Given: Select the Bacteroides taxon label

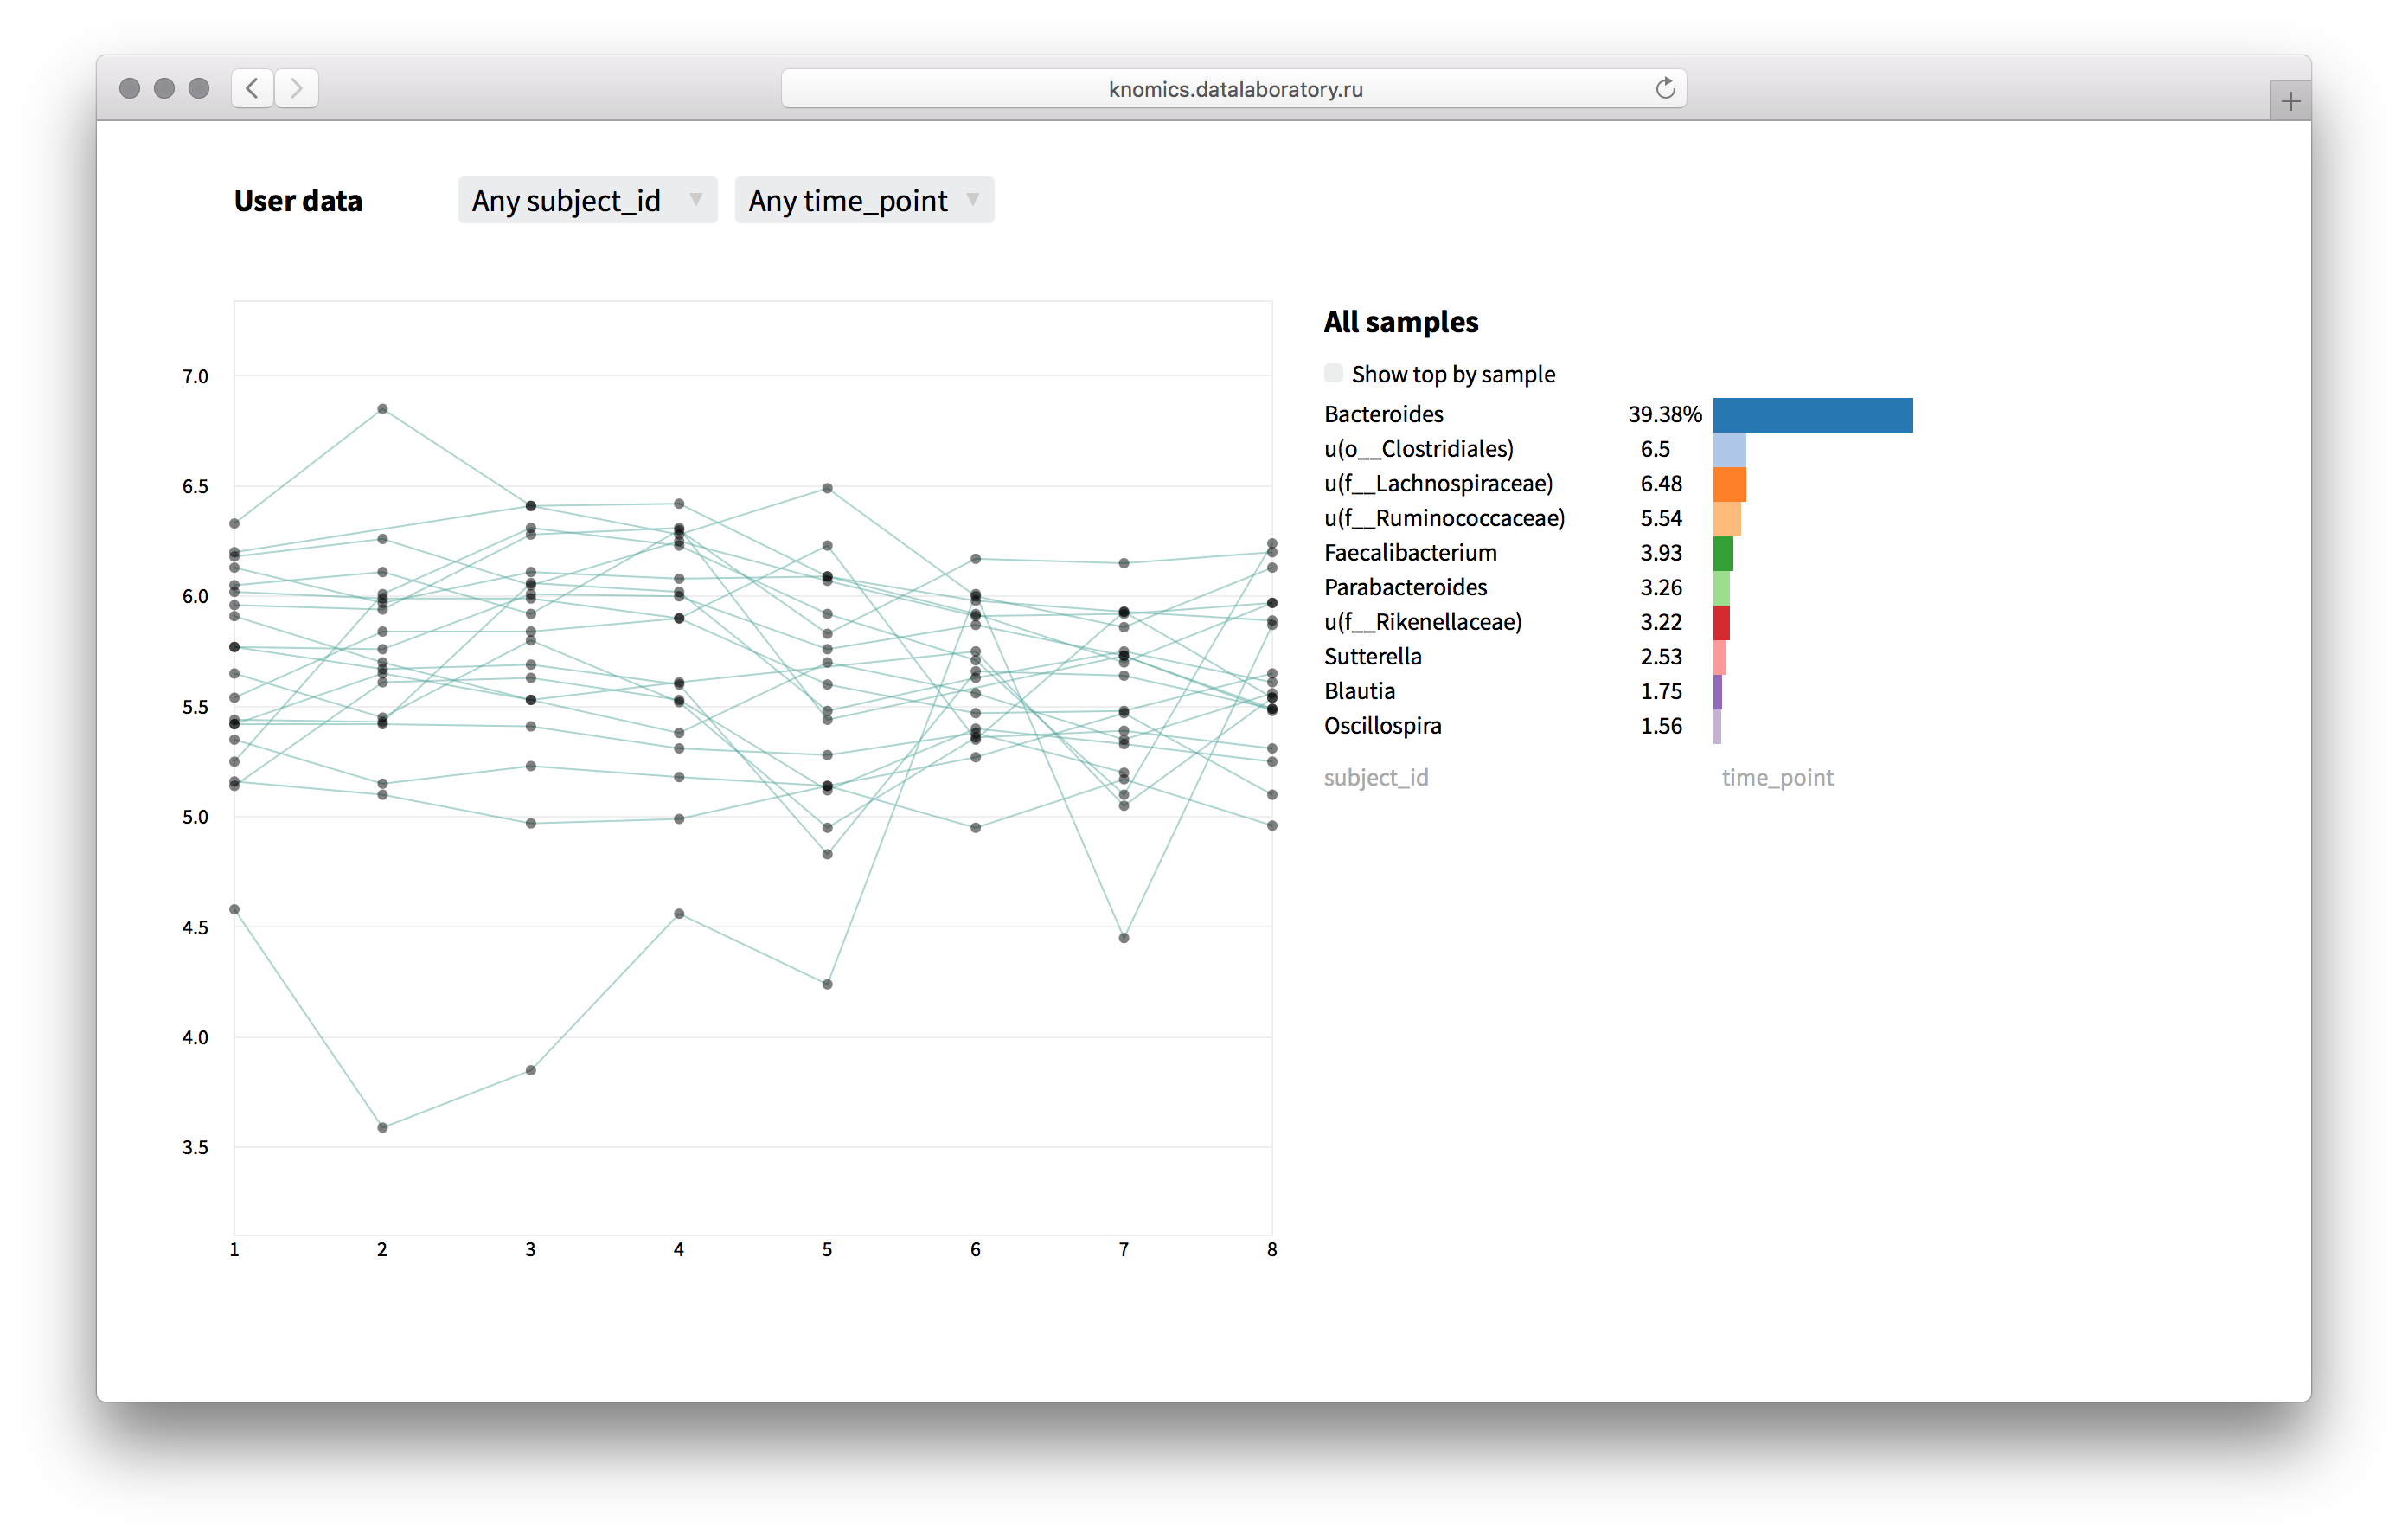Looking at the screenshot, I should (x=1383, y=414).
